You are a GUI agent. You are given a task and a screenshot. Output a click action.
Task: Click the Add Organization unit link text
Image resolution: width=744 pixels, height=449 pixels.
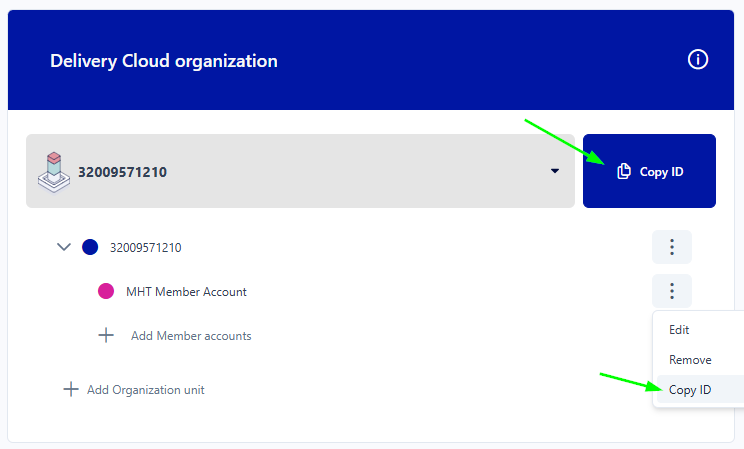pyautogui.click(x=146, y=390)
